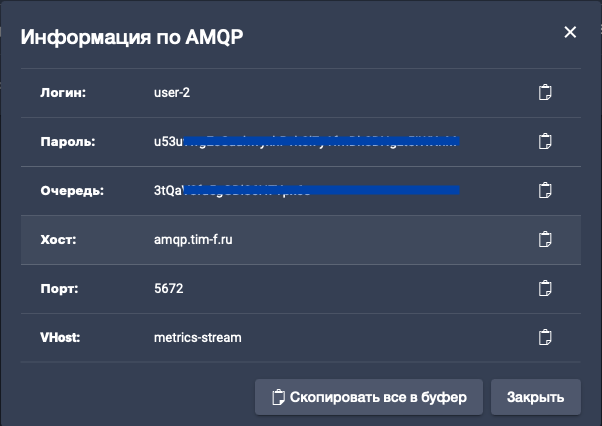Click the Очередь row label
The image size is (602, 426).
(71, 190)
